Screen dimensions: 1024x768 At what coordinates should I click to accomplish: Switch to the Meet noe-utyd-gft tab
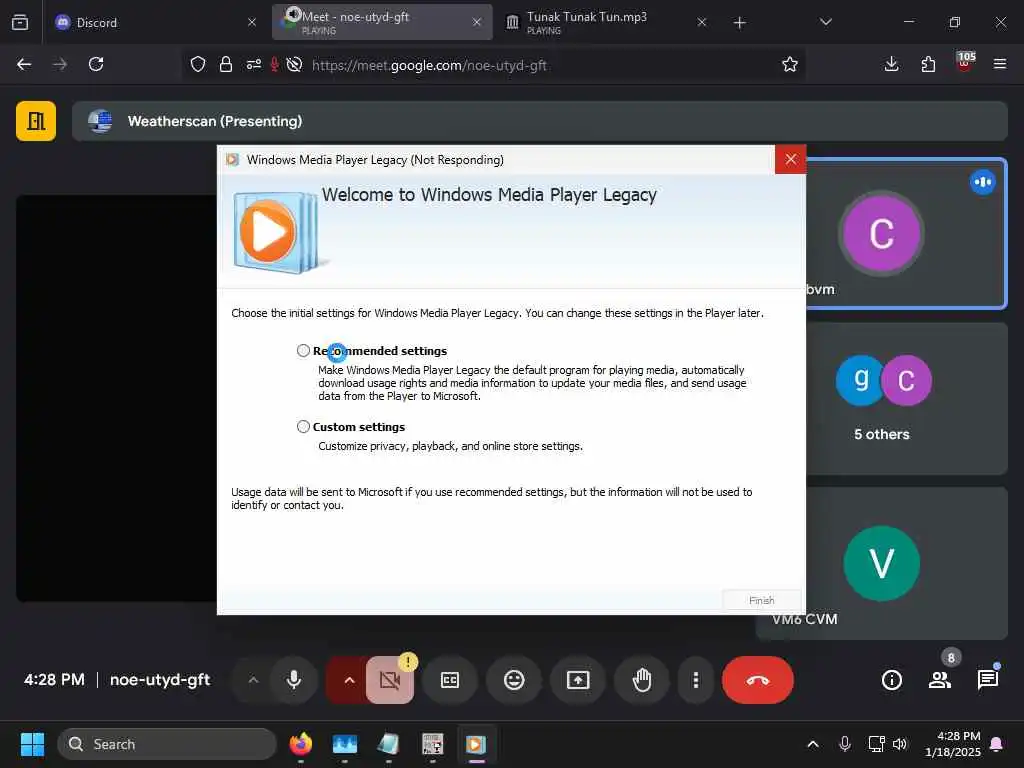pos(382,22)
